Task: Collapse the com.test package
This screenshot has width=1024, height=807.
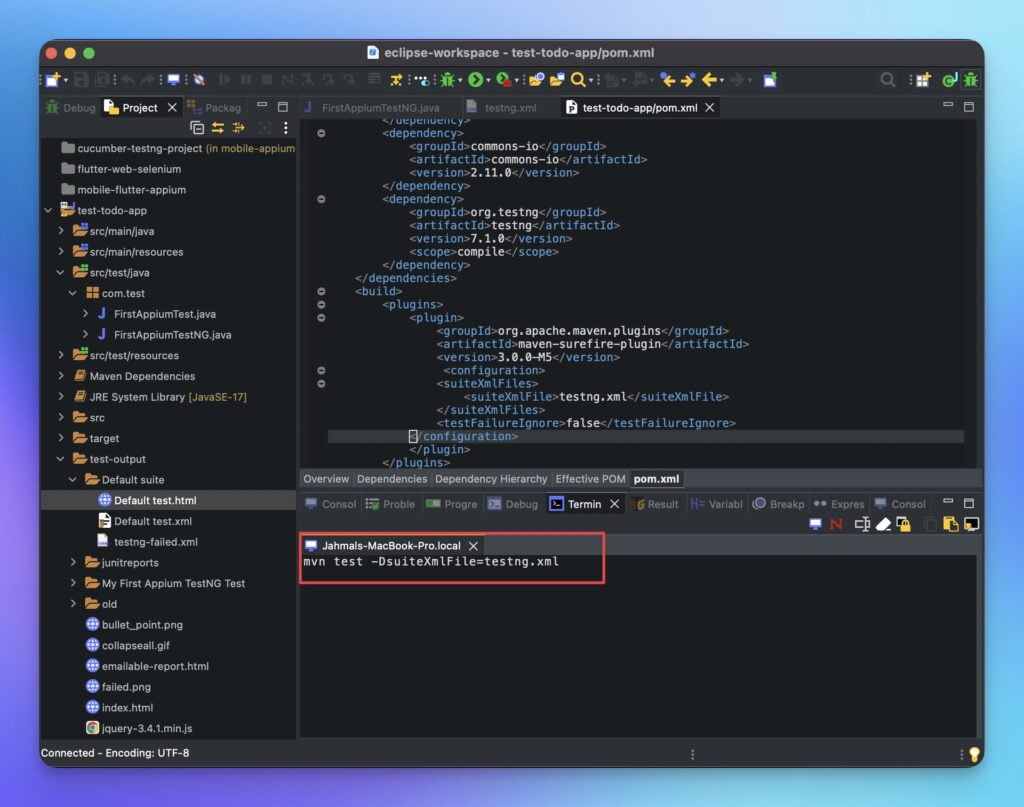Action: point(73,293)
